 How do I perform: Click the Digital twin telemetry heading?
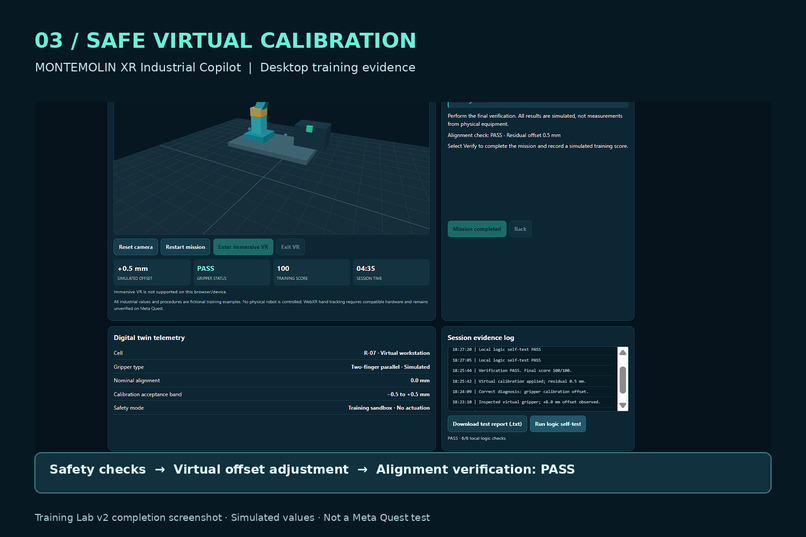pos(149,338)
